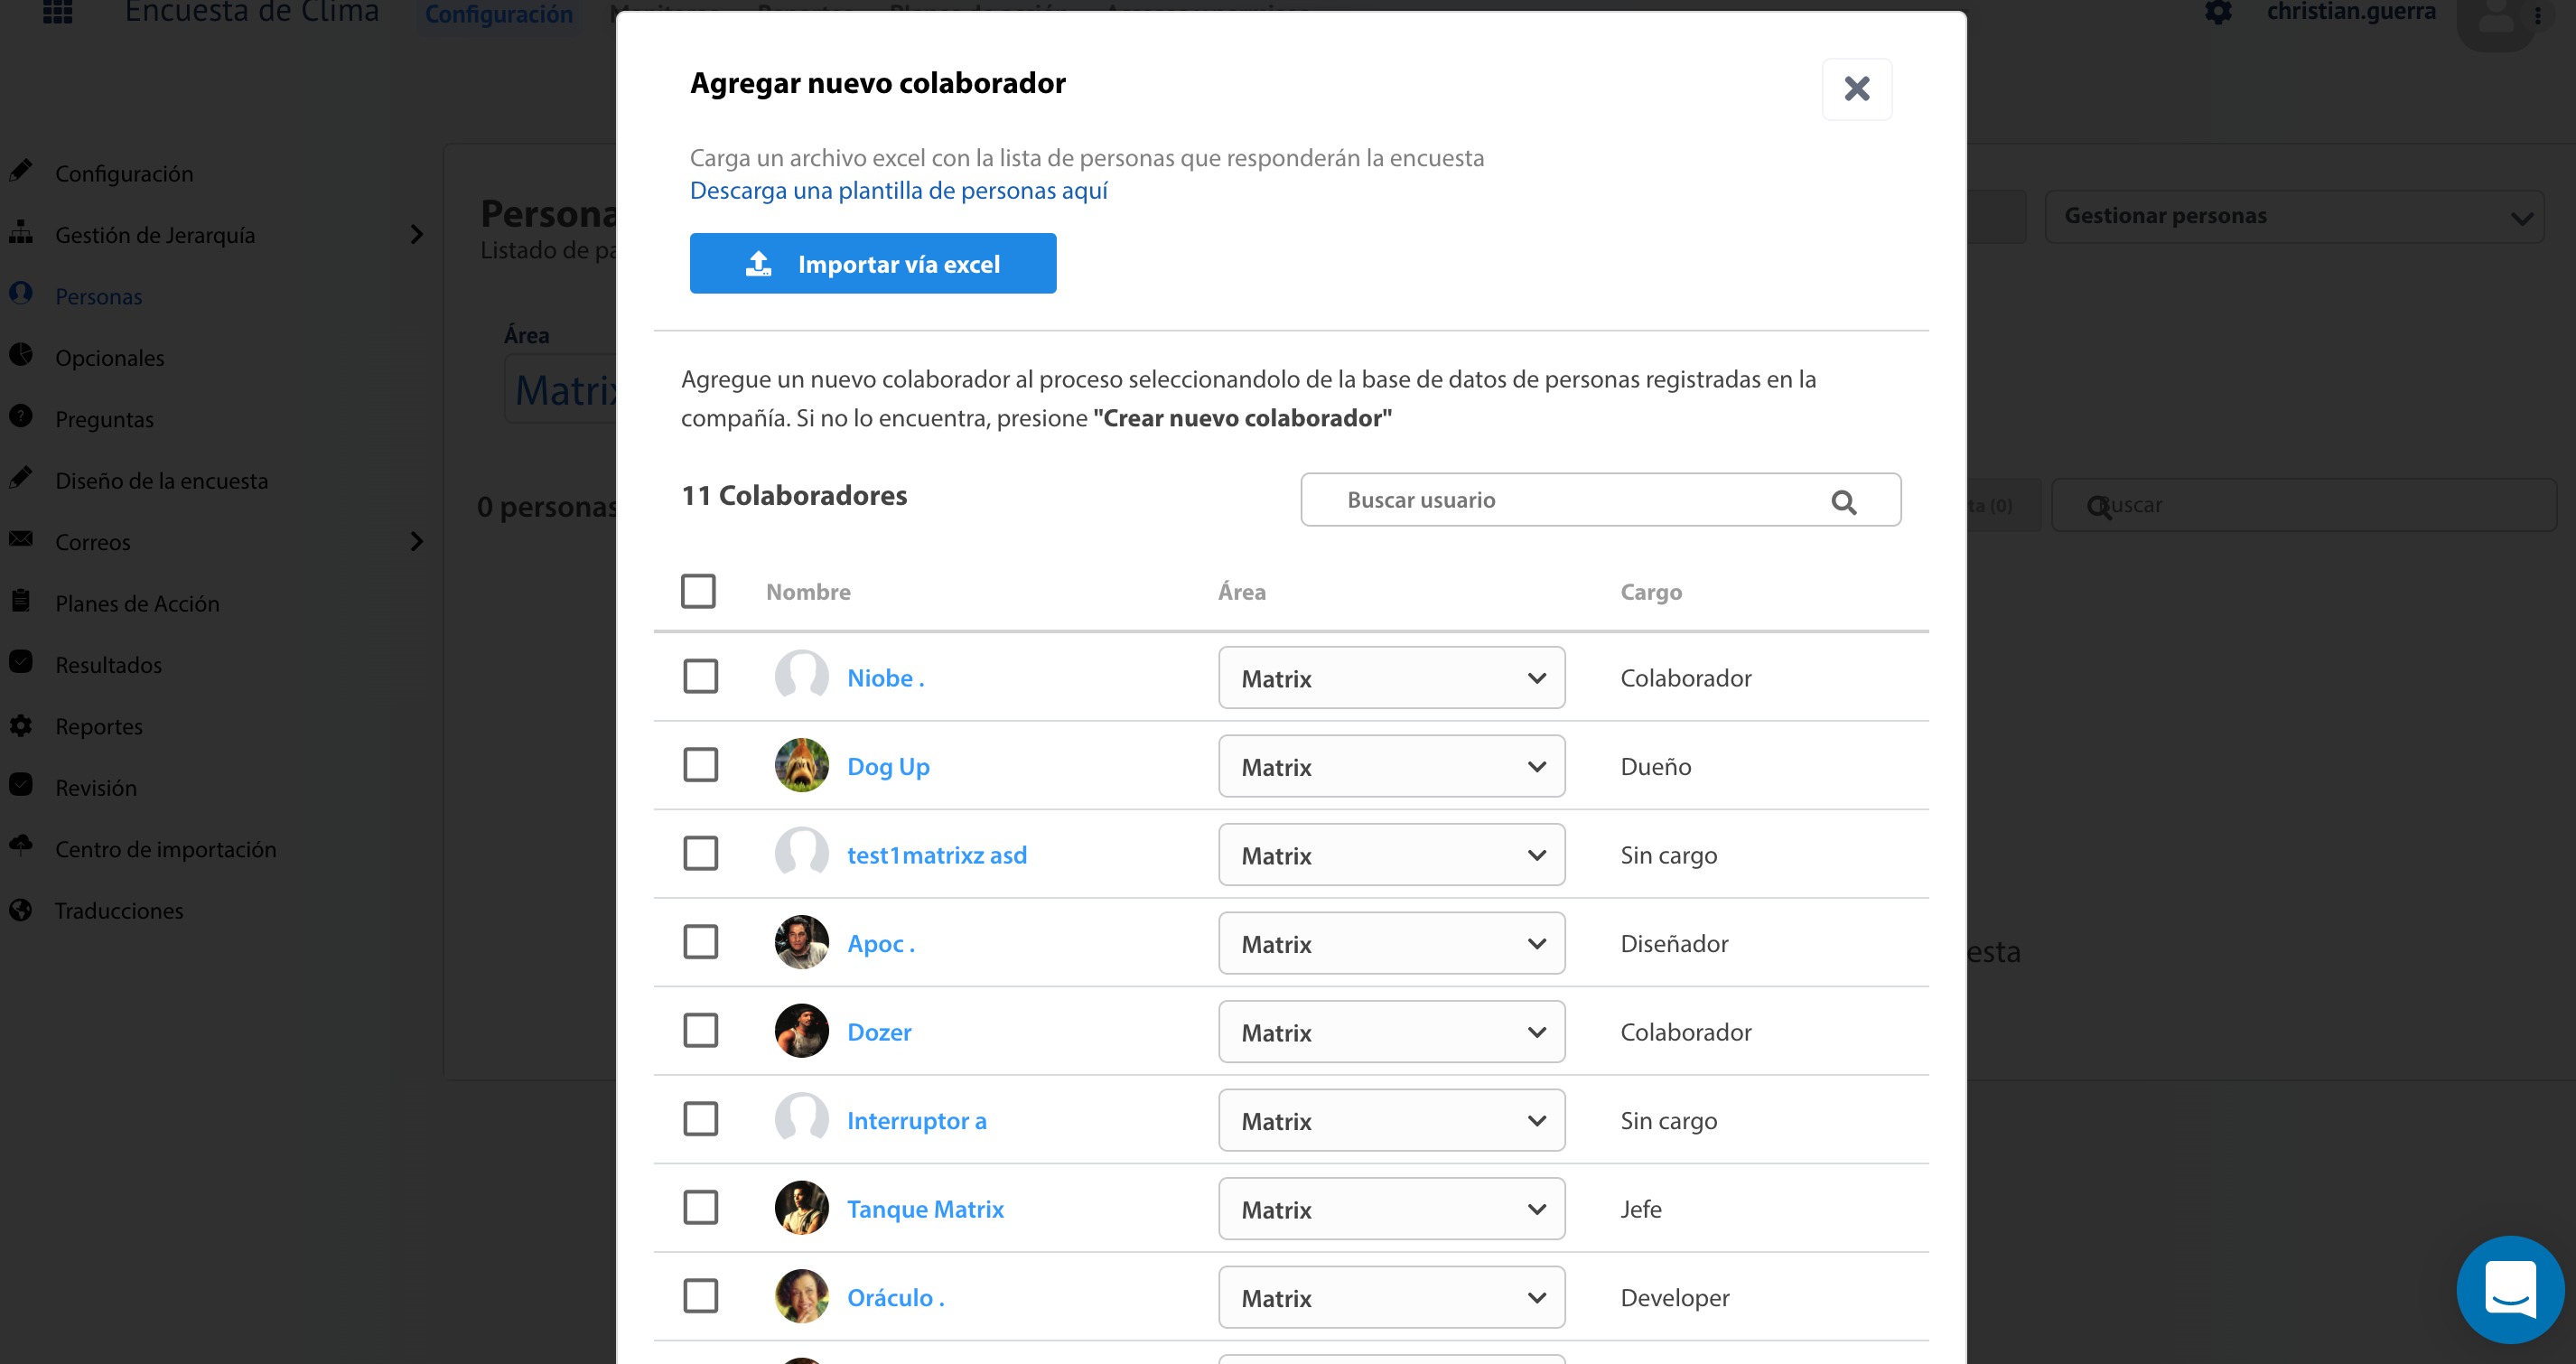
Task: Click the Configuración pencil icon in sidebar
Action: pos(21,170)
